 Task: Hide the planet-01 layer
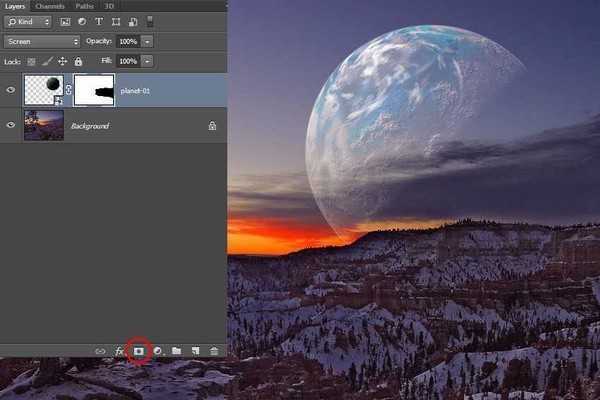coord(11,90)
